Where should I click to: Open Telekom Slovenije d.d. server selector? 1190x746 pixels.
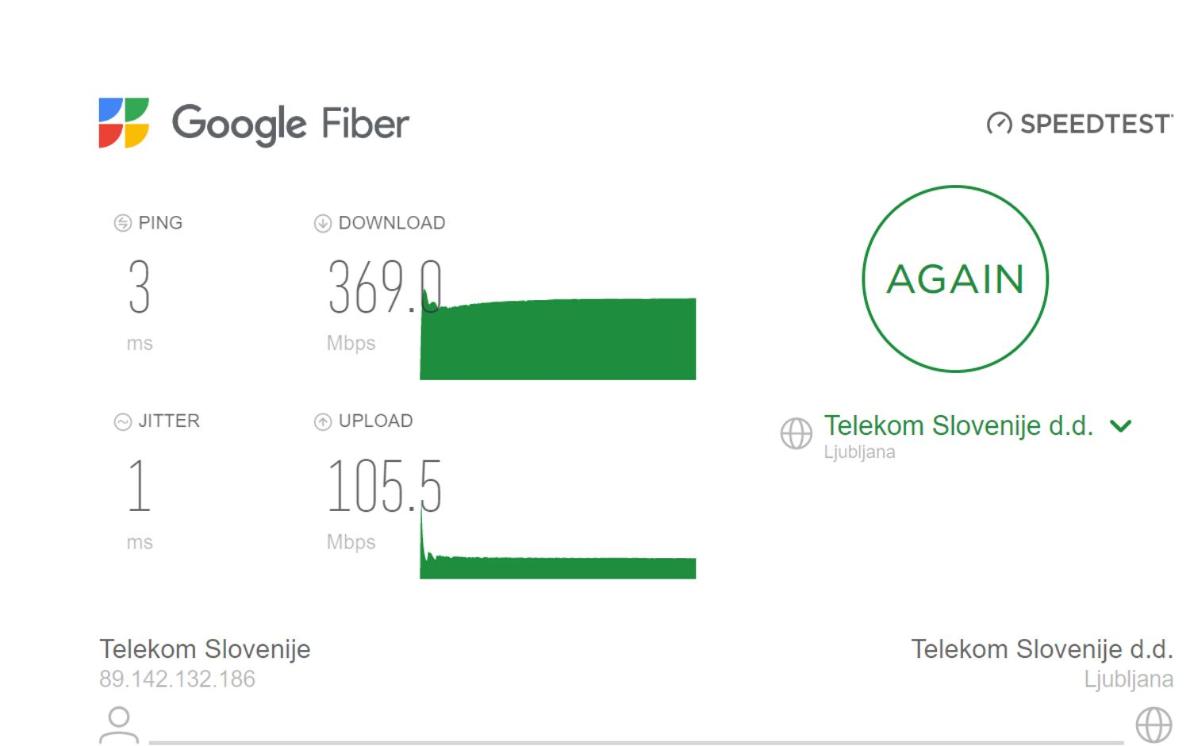959,426
